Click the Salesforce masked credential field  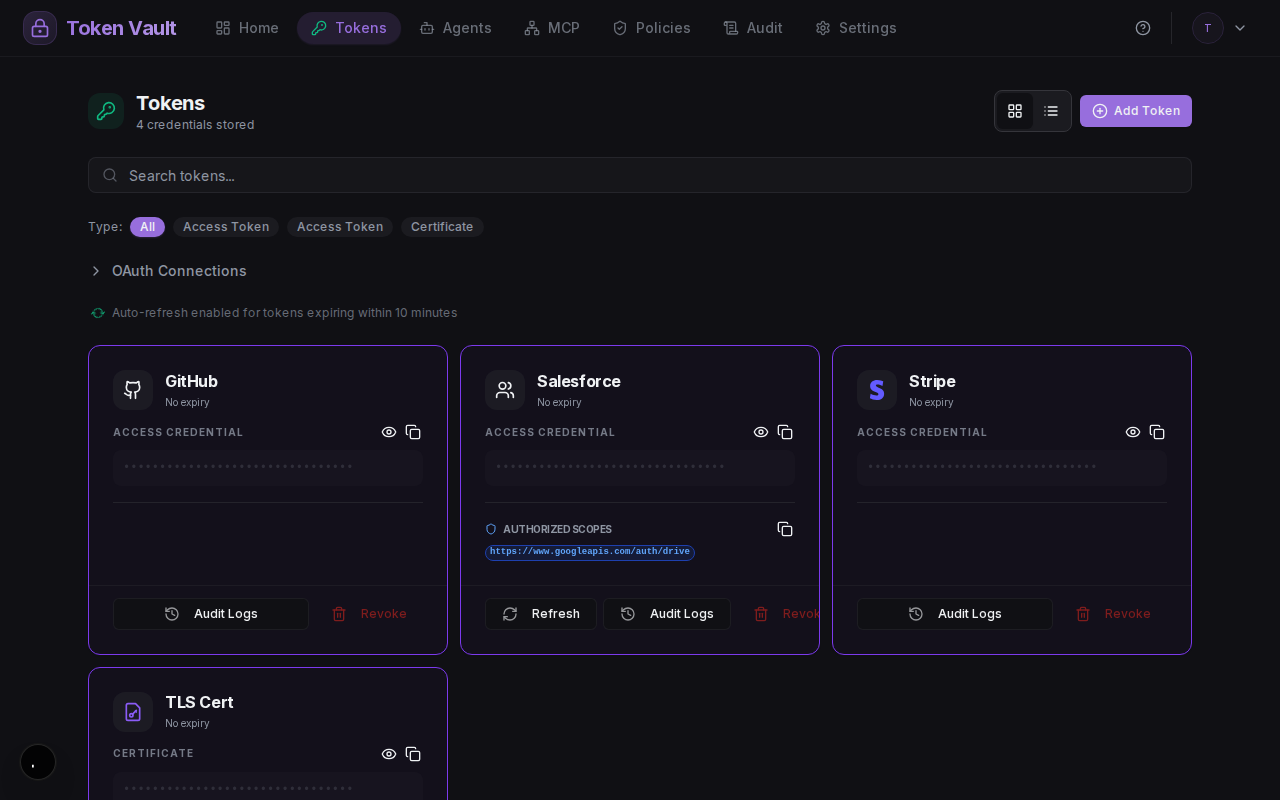coord(640,468)
